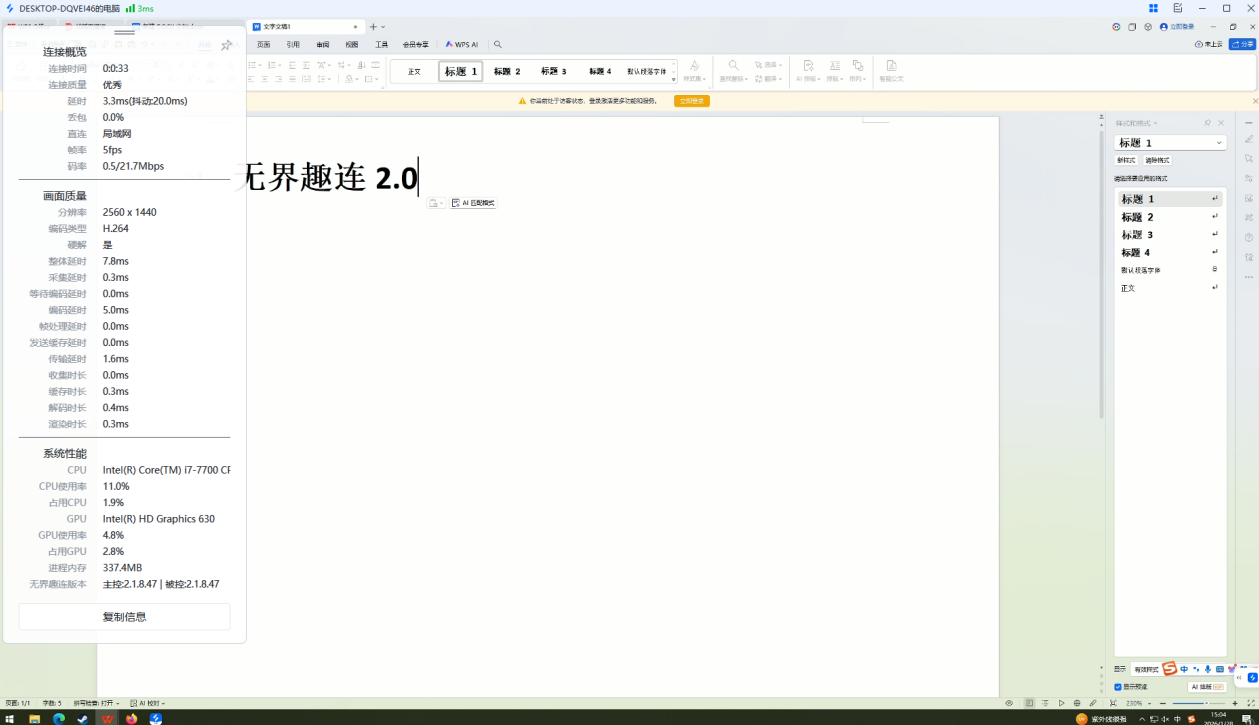The height and width of the screenshot is (725, 1259).
Task: Open the 样式集 dropdown
Action: 694,72
